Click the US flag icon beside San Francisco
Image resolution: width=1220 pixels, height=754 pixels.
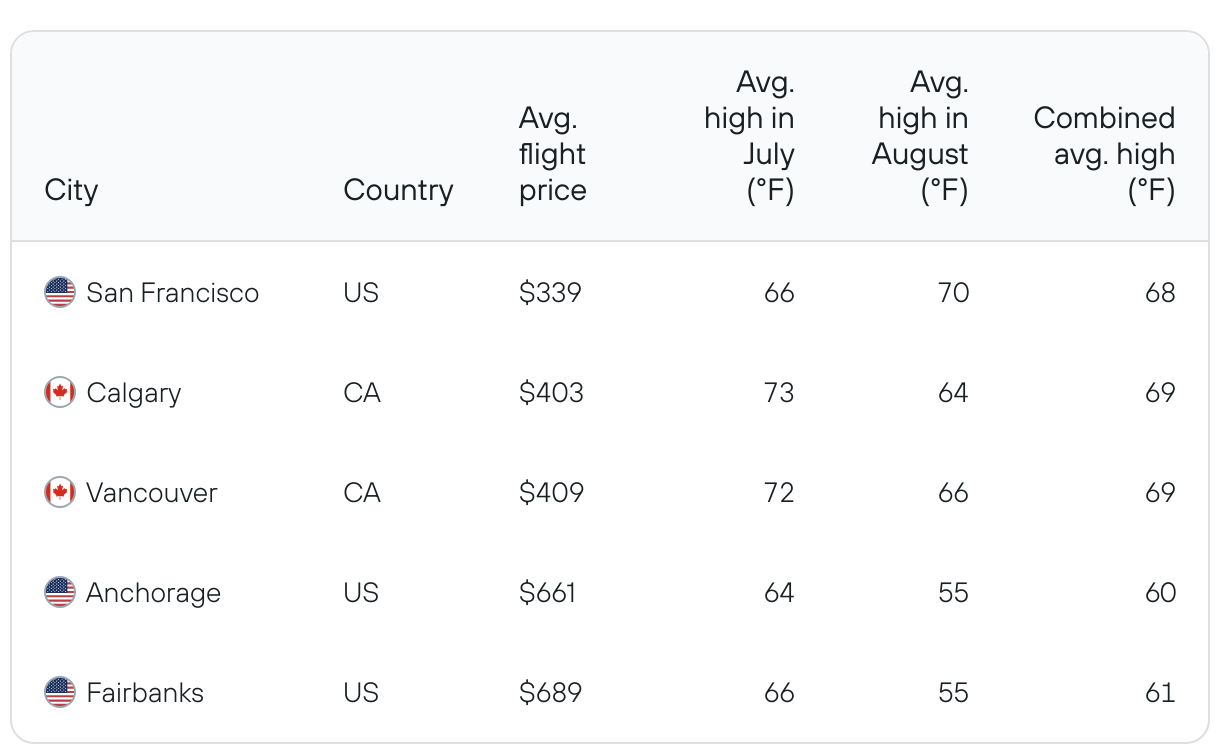tap(60, 293)
